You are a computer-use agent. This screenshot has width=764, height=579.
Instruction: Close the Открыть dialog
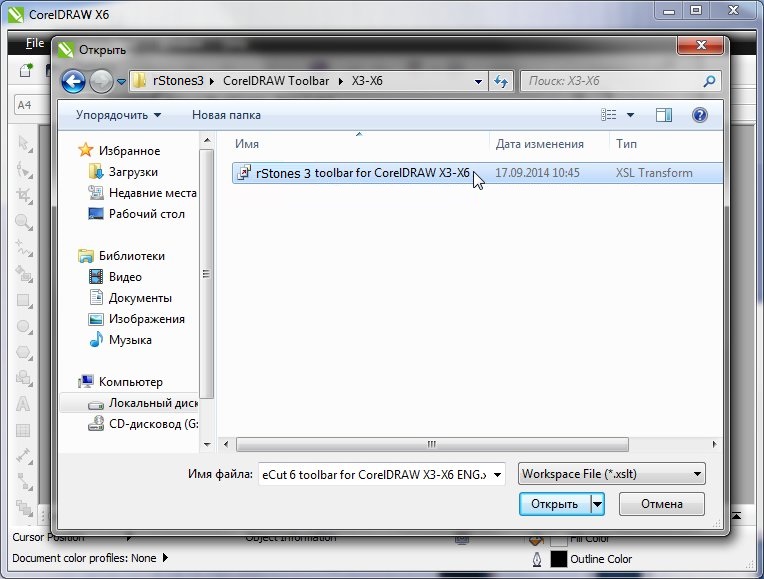coord(701,45)
